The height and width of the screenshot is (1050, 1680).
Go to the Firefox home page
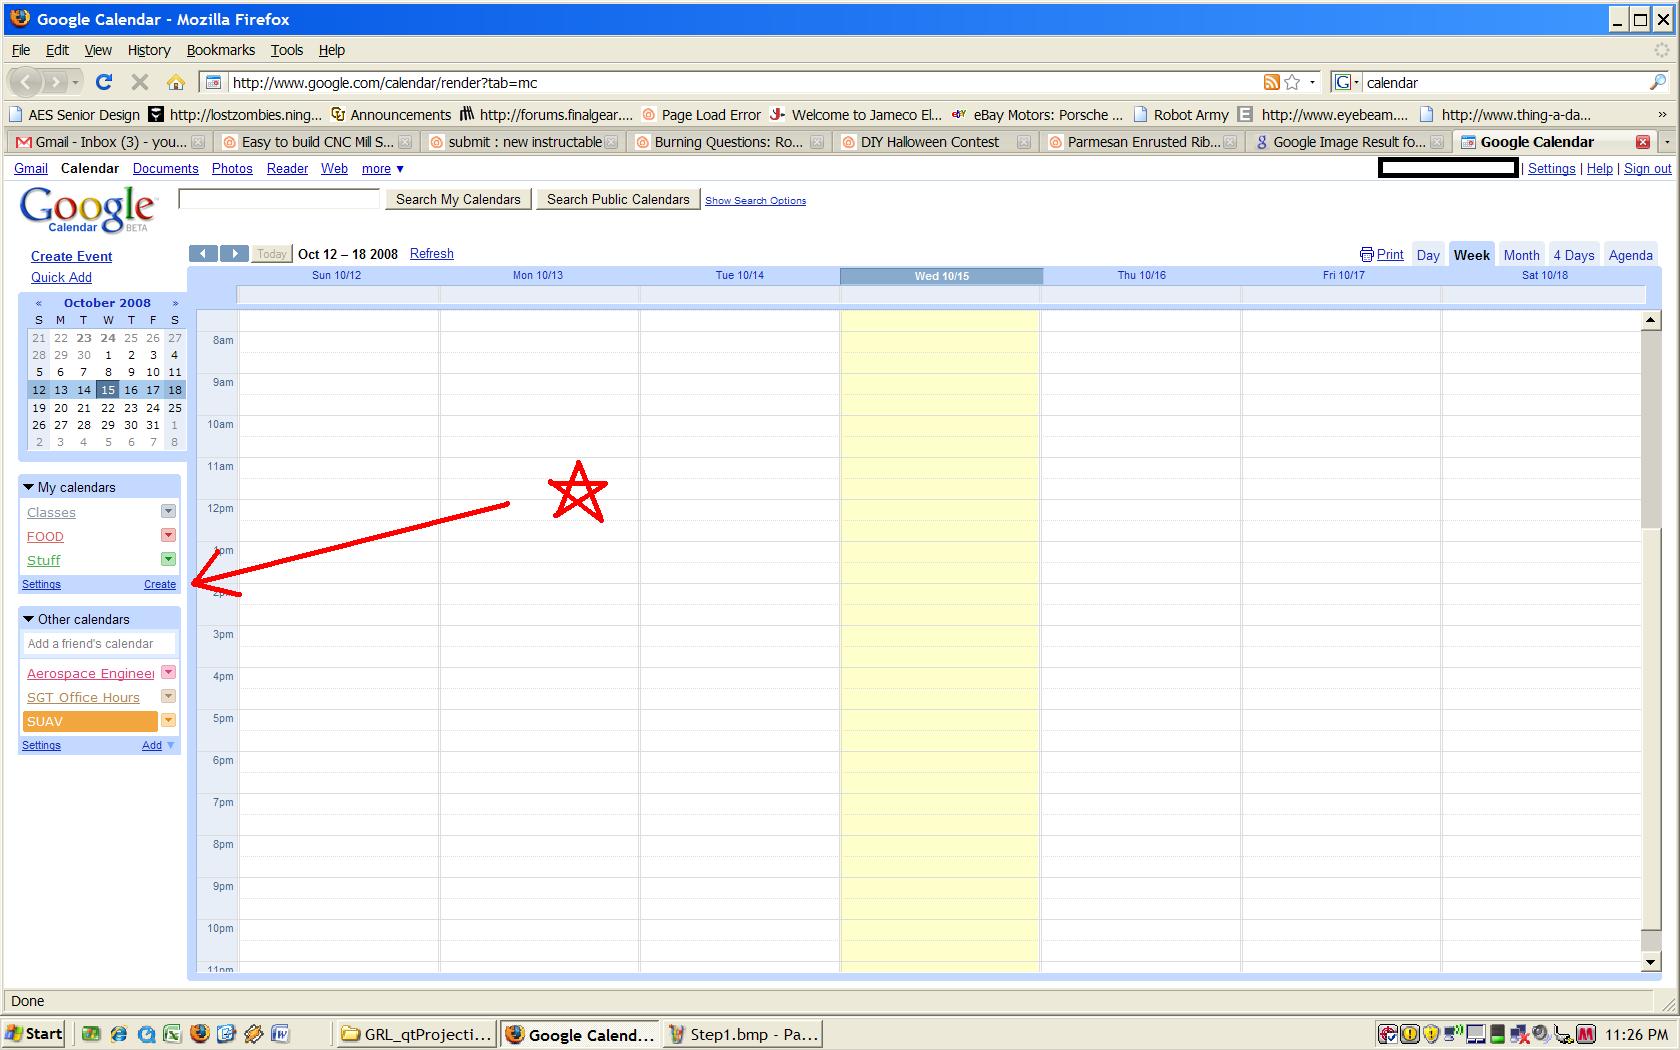point(176,82)
